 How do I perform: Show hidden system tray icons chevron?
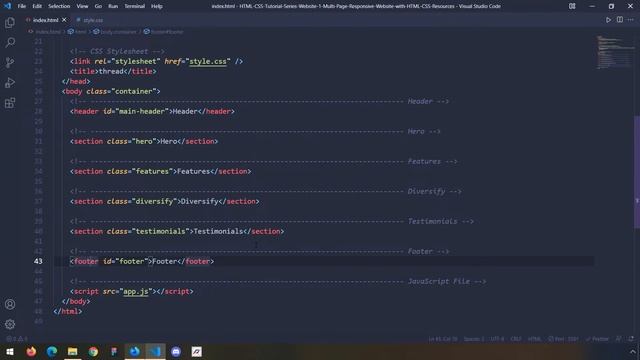click(632, 351)
